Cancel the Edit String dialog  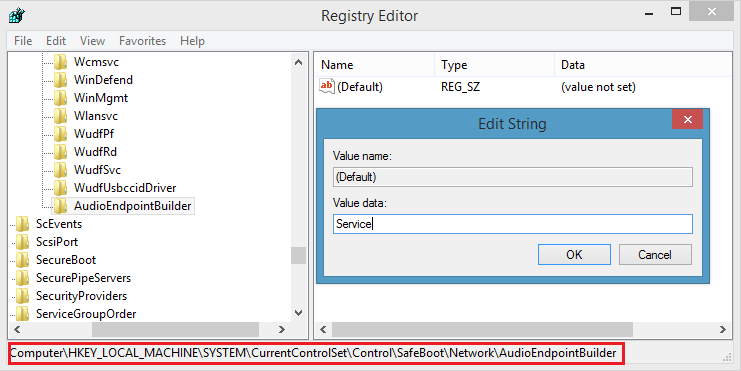655,255
